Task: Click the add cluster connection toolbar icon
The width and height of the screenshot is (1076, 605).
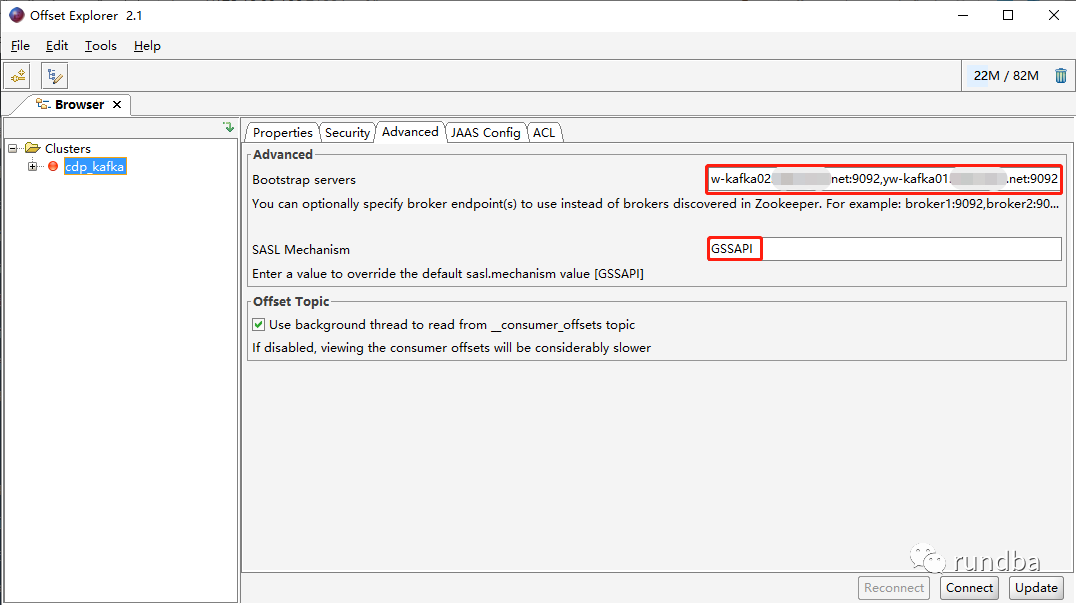Action: [x=17, y=75]
